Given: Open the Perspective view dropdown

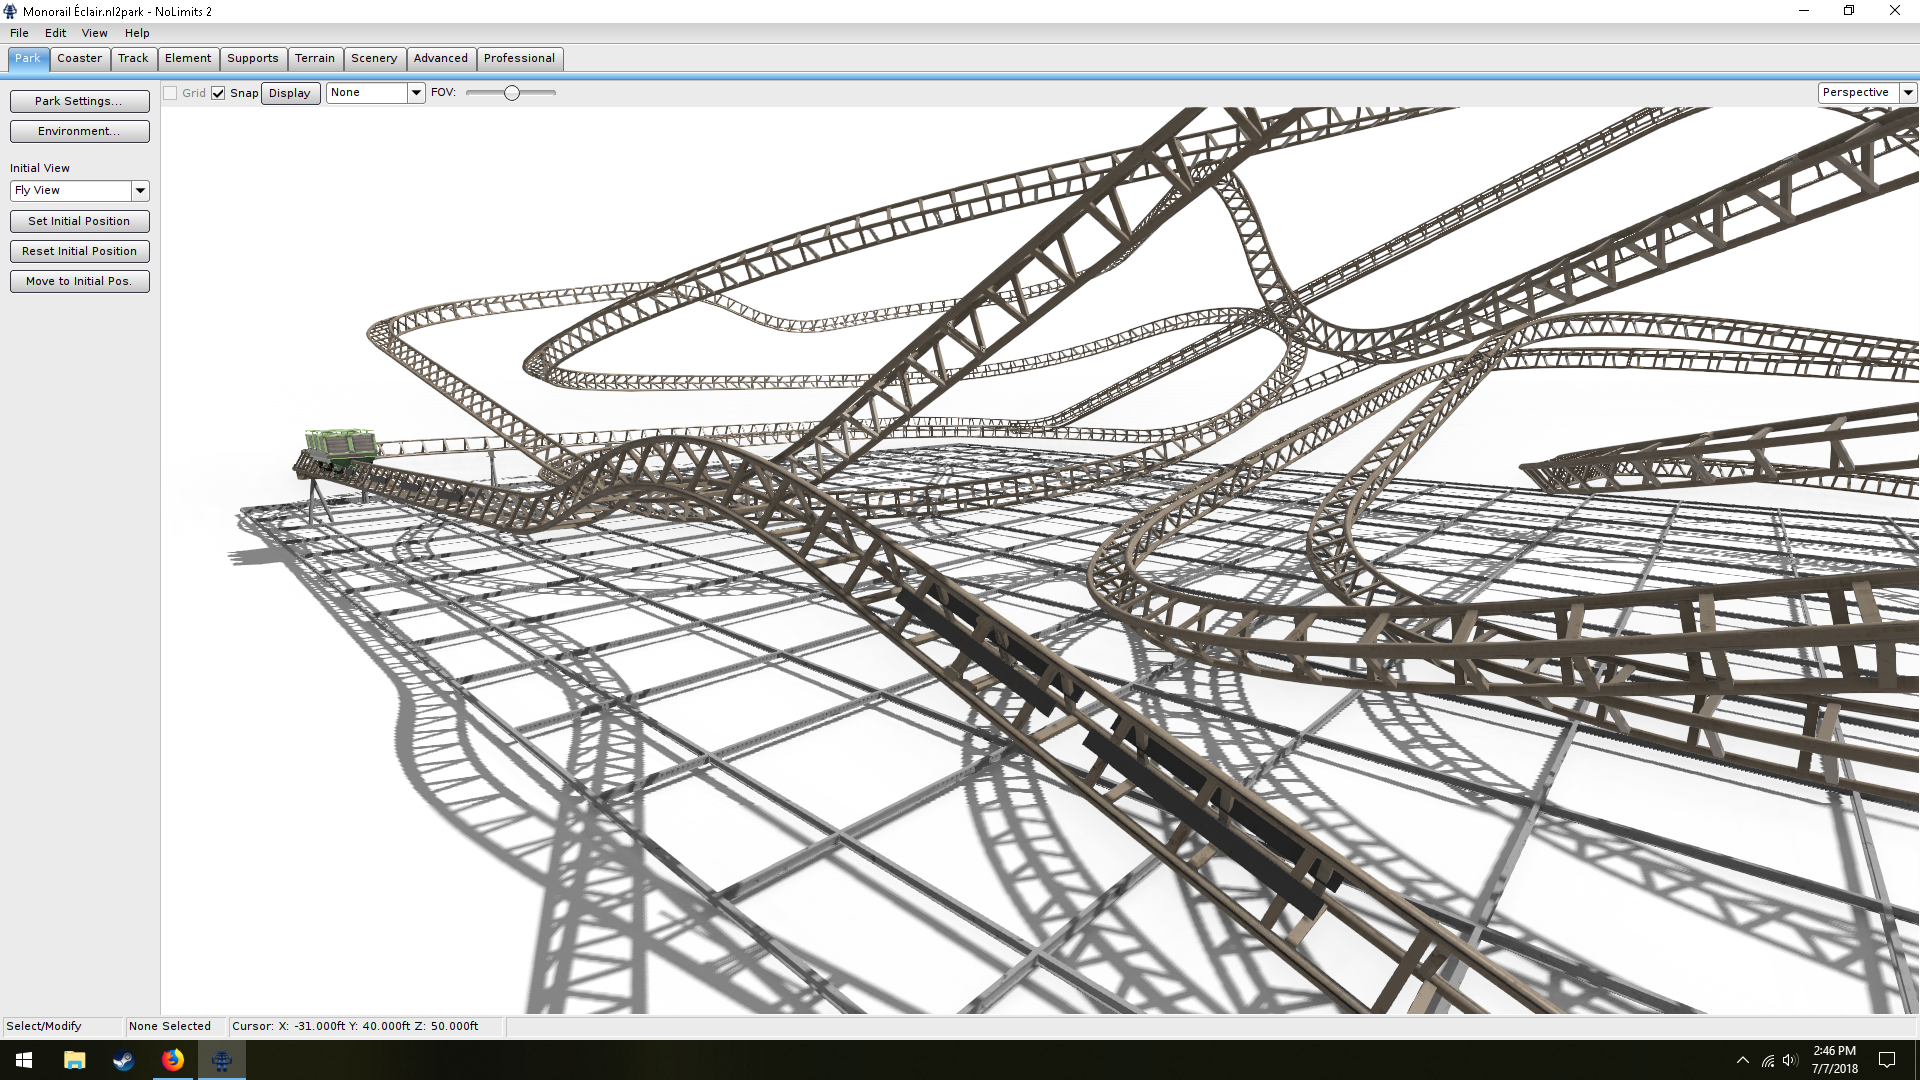Looking at the screenshot, I should [x=1907, y=93].
